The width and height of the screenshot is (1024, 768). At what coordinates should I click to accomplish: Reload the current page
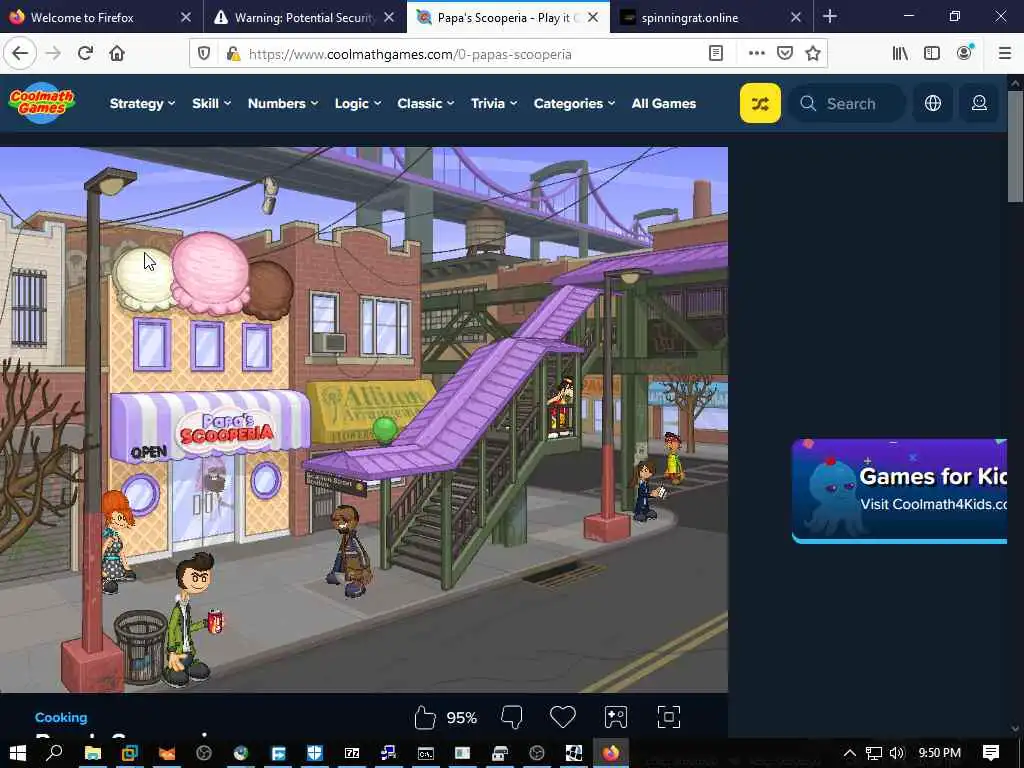click(x=85, y=54)
